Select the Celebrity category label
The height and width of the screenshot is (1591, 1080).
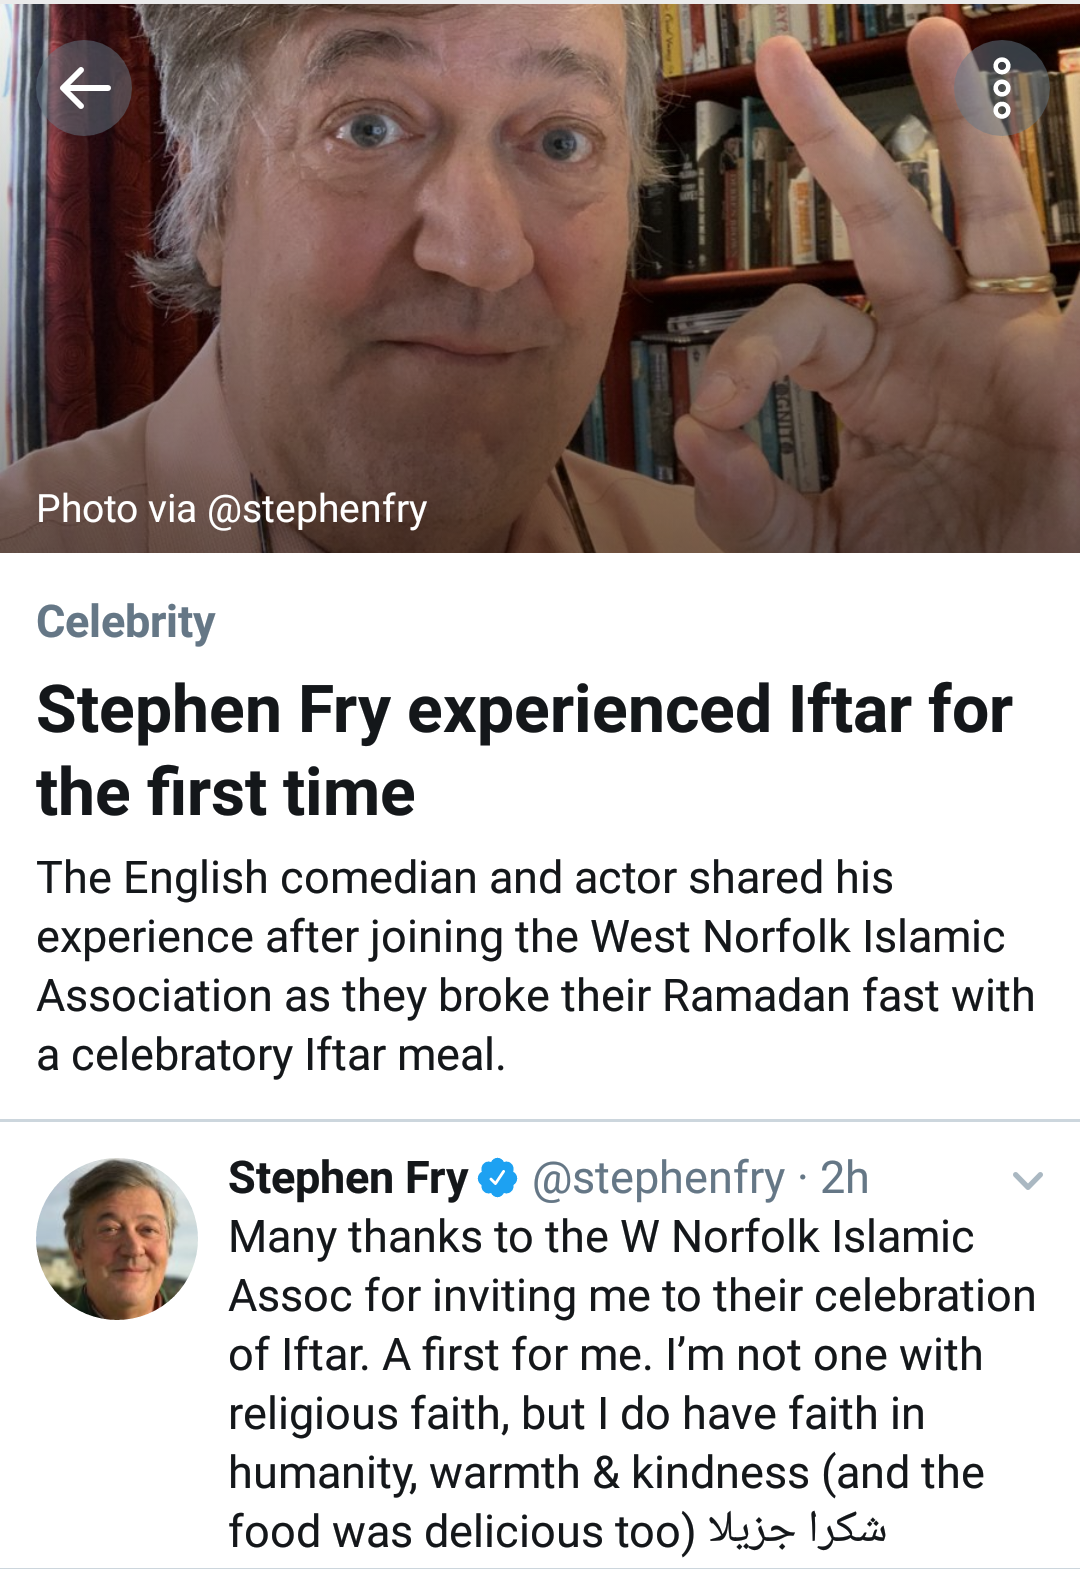(126, 622)
